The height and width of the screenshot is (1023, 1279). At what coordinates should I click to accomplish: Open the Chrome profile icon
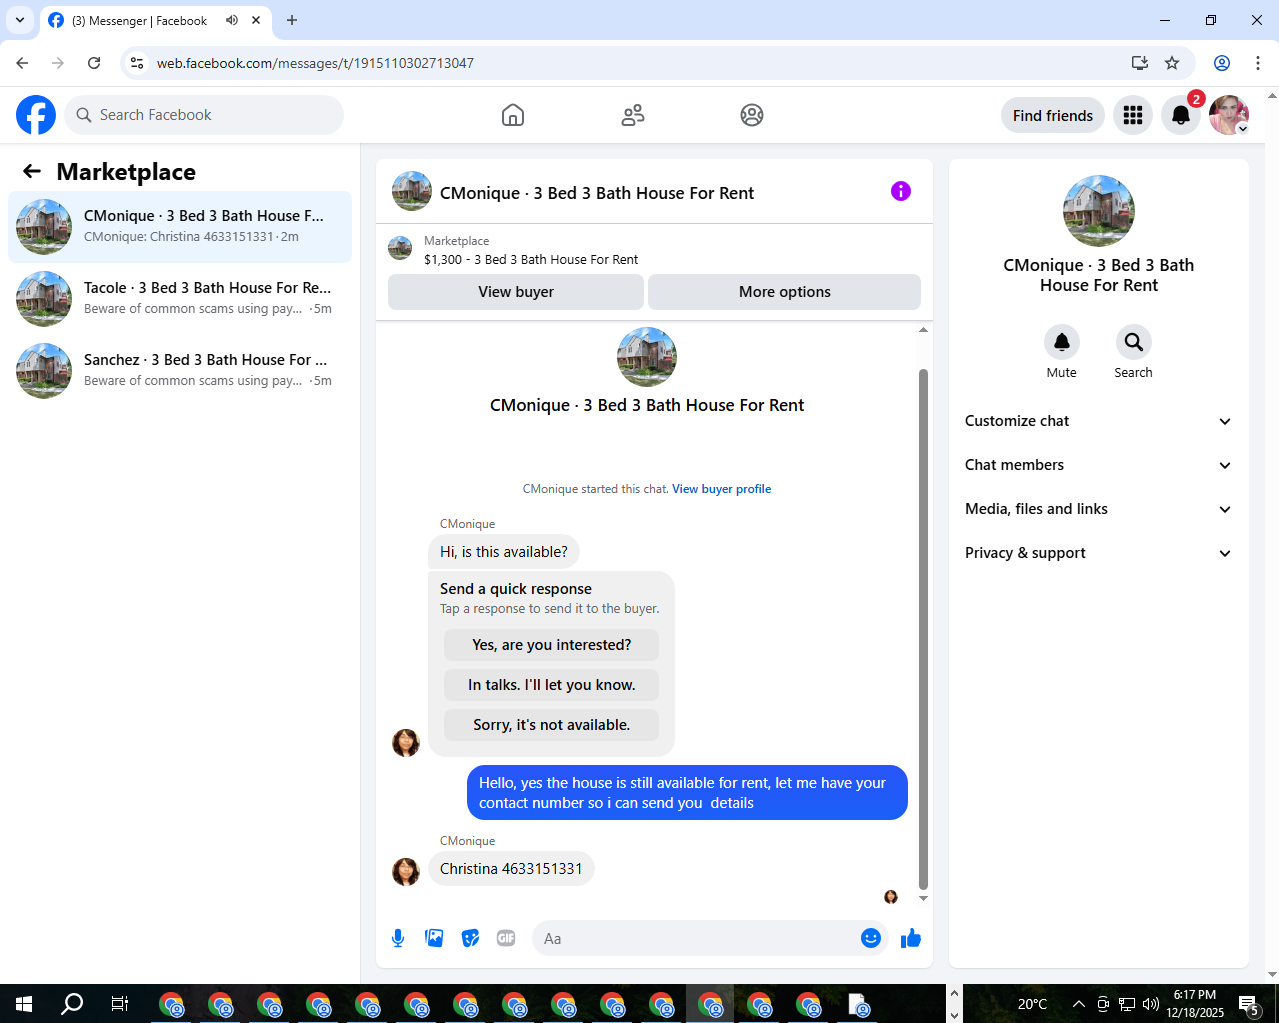point(1222,63)
